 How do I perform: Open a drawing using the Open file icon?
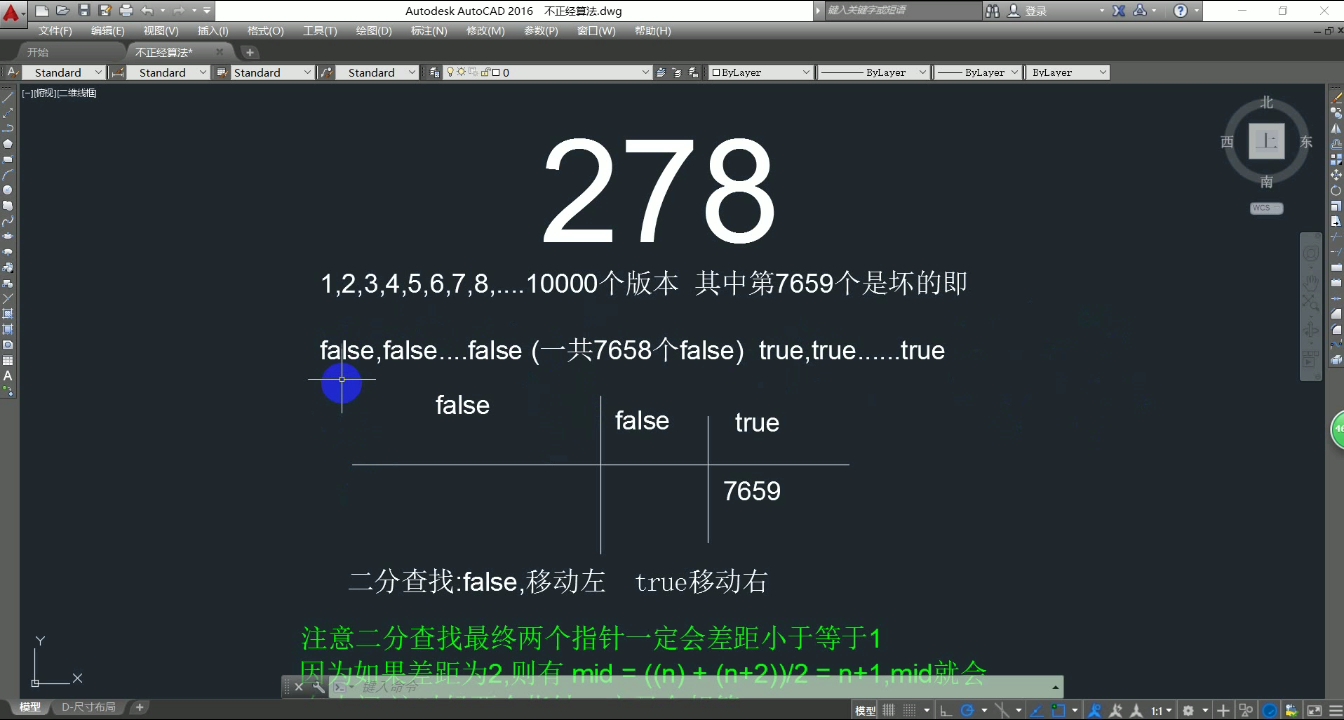click(x=62, y=10)
